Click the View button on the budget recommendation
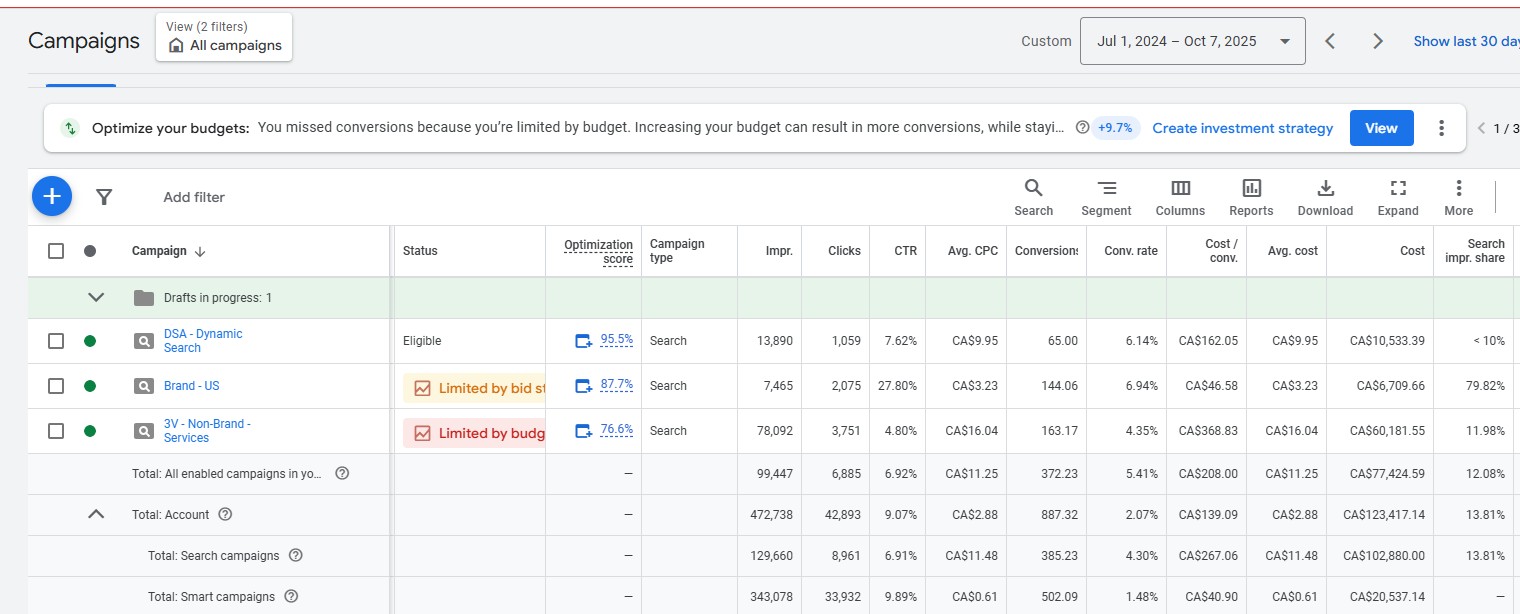The height and width of the screenshot is (614, 1520). [1381, 128]
